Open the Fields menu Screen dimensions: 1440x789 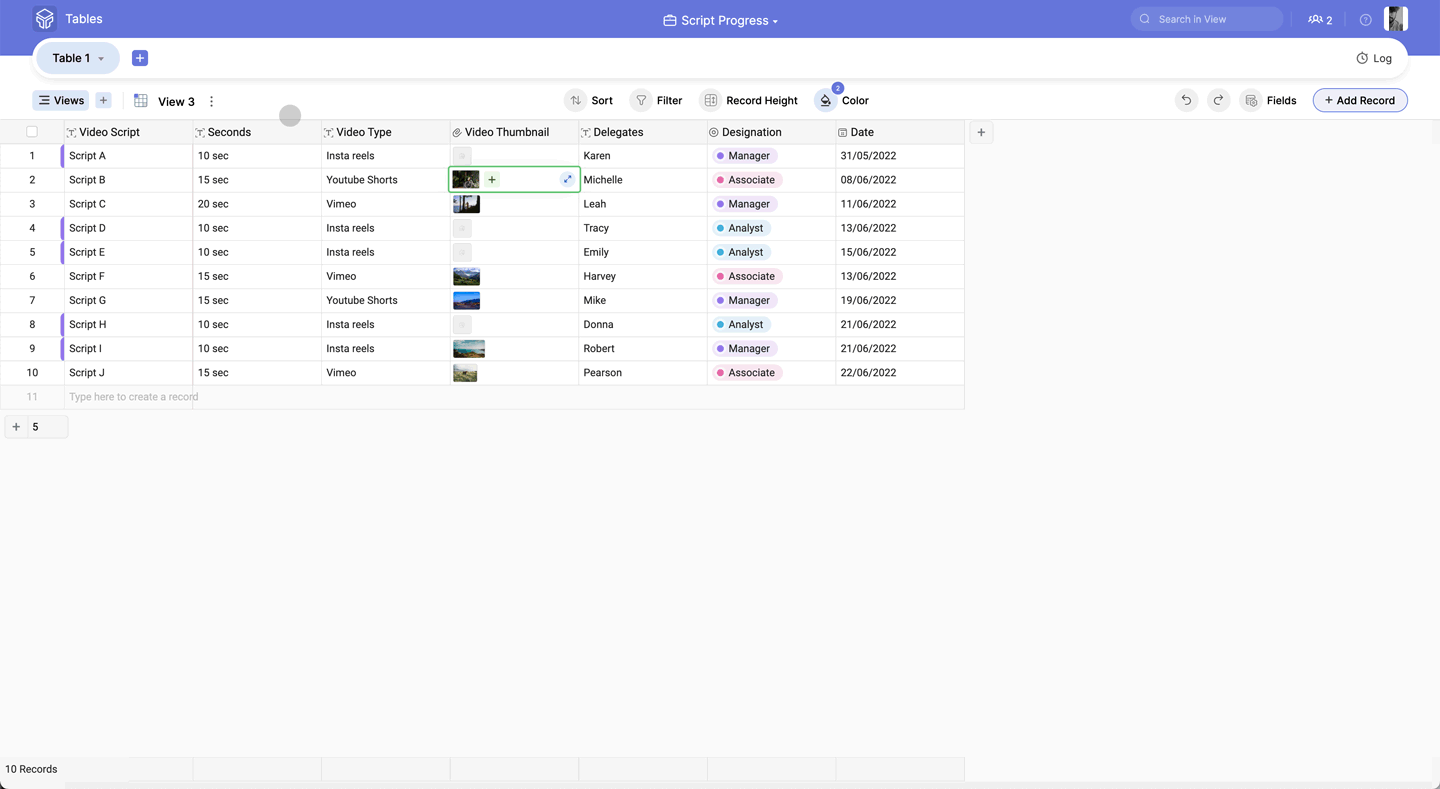(1270, 100)
